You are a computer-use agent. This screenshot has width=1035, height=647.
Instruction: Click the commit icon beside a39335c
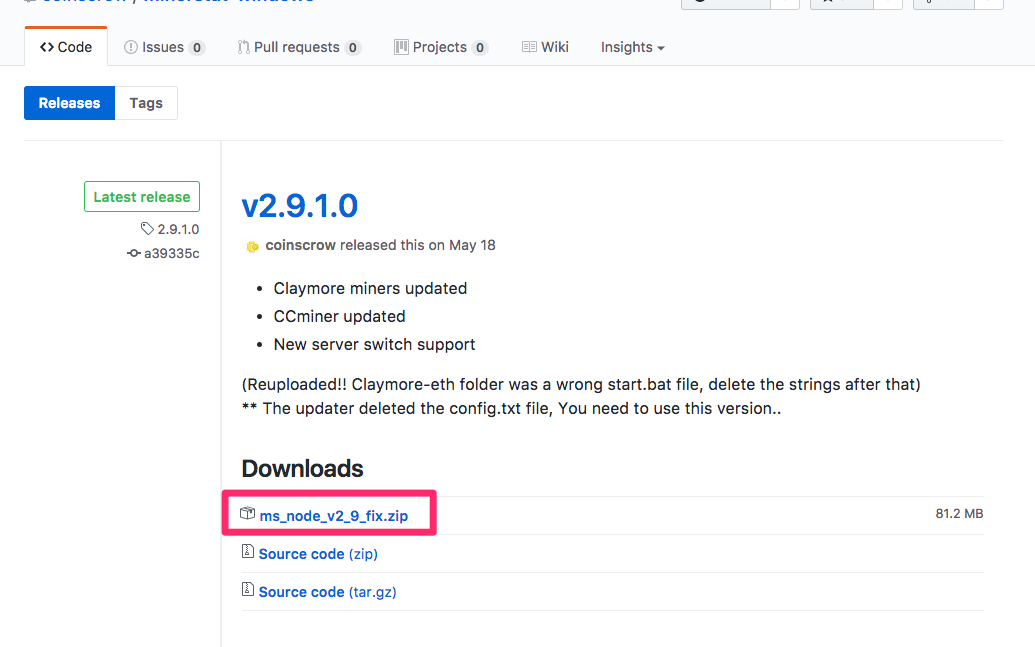[134, 254]
